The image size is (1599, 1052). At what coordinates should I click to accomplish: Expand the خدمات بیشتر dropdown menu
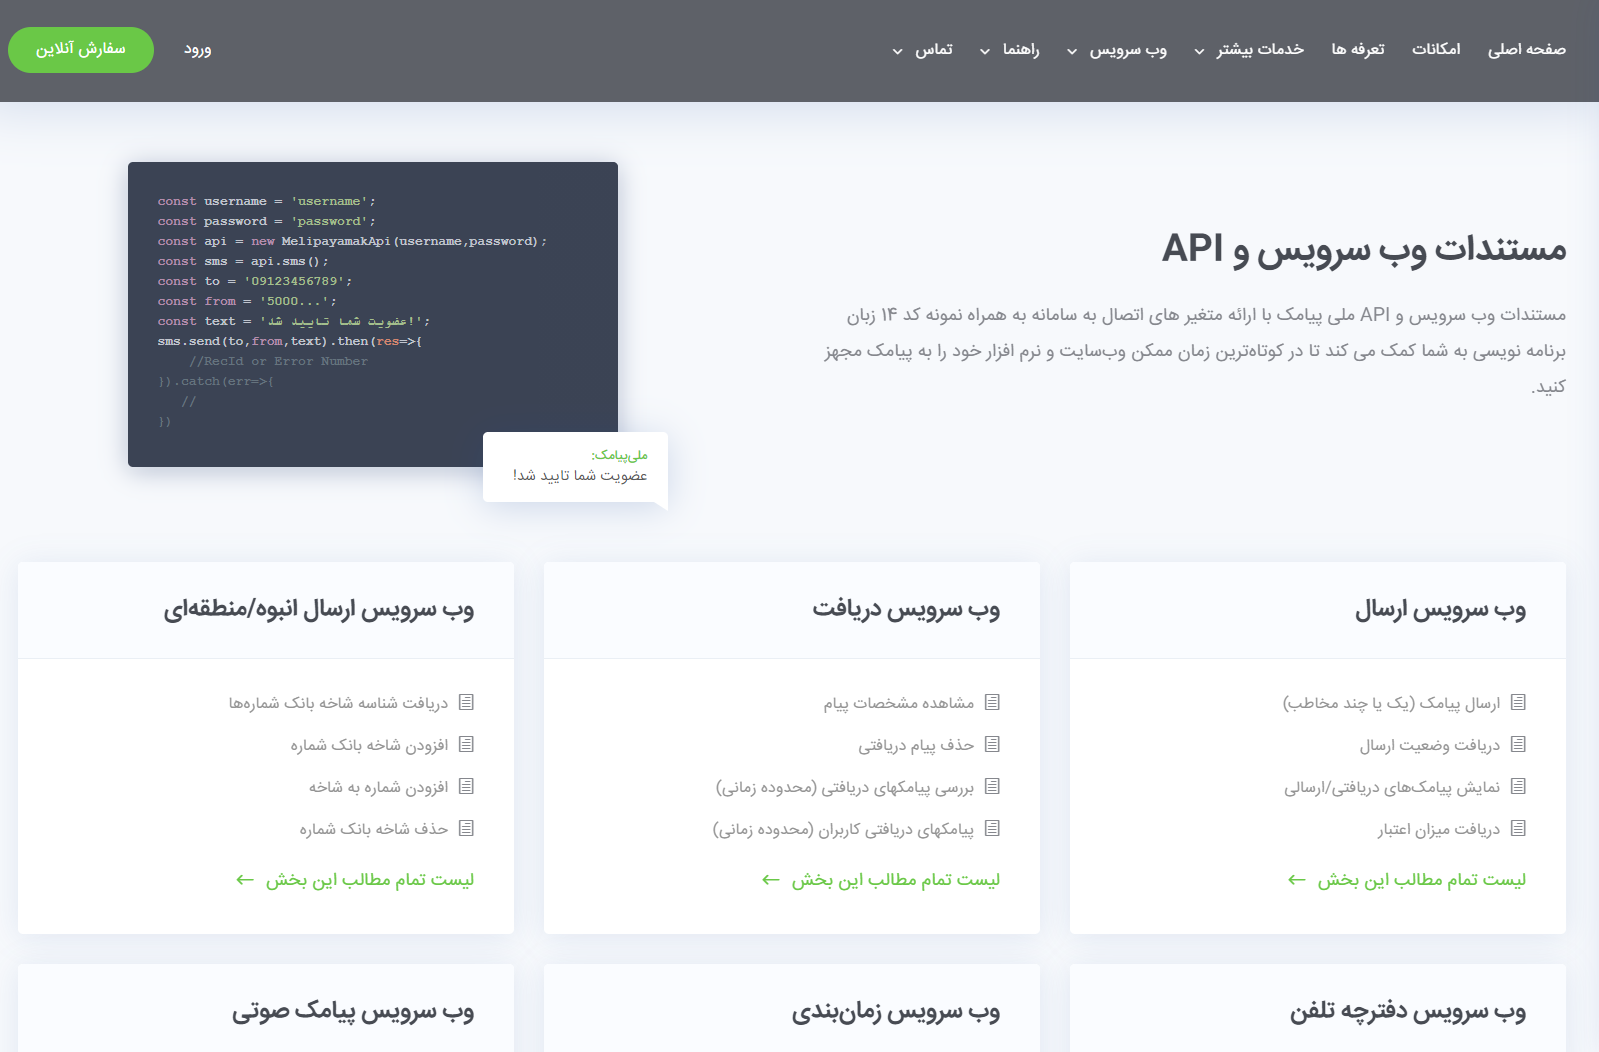coord(1249,50)
